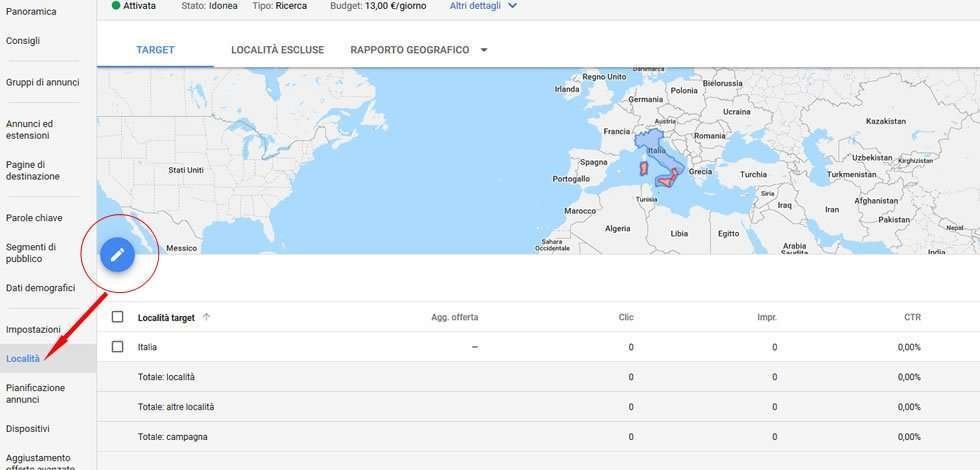Go to Panoramica in the sidebar

(x=31, y=12)
